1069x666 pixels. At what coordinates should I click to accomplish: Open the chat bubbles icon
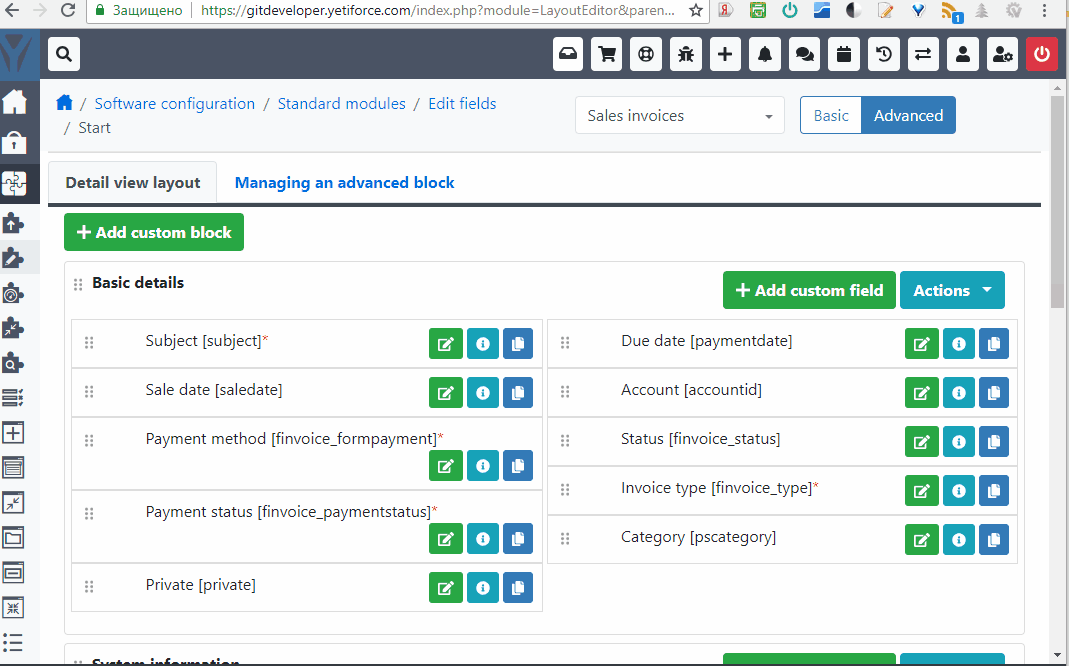click(x=804, y=54)
